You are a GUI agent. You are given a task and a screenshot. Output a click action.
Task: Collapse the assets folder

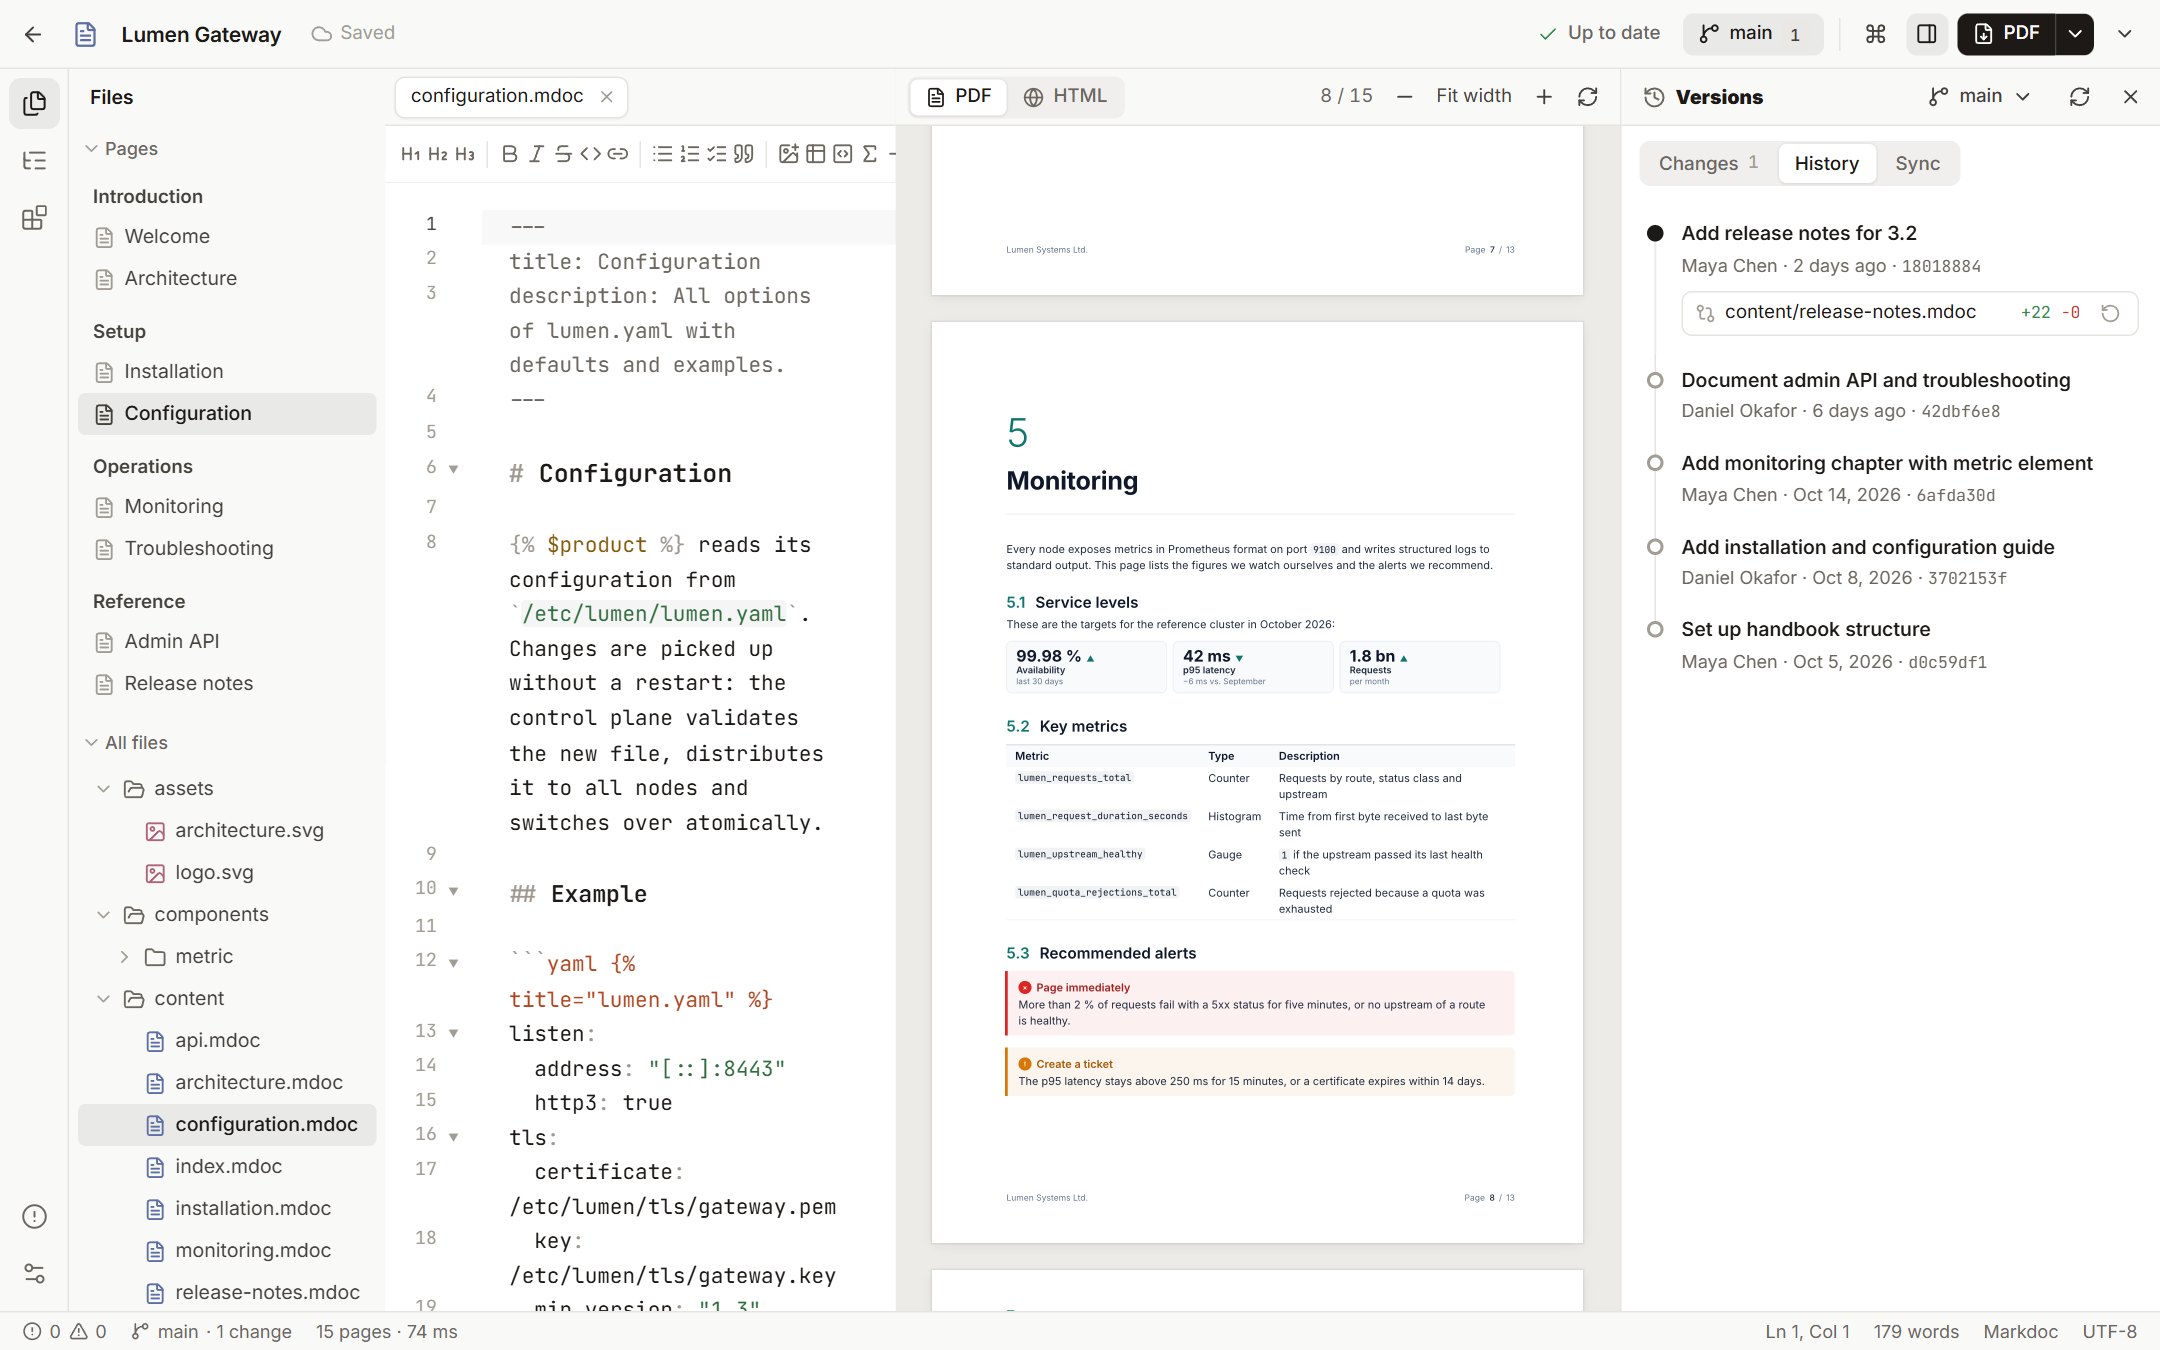(103, 789)
